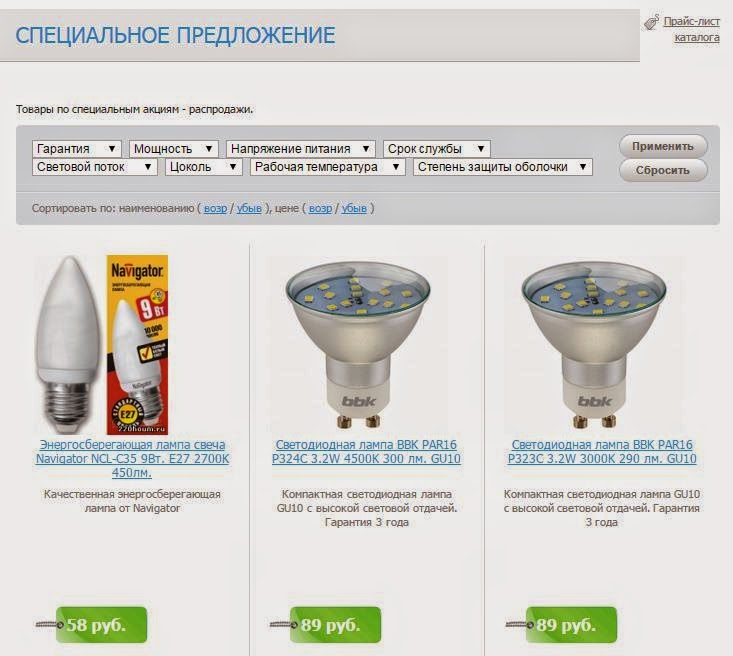Open the Степень защиты оболочки dropdown

click(x=503, y=167)
